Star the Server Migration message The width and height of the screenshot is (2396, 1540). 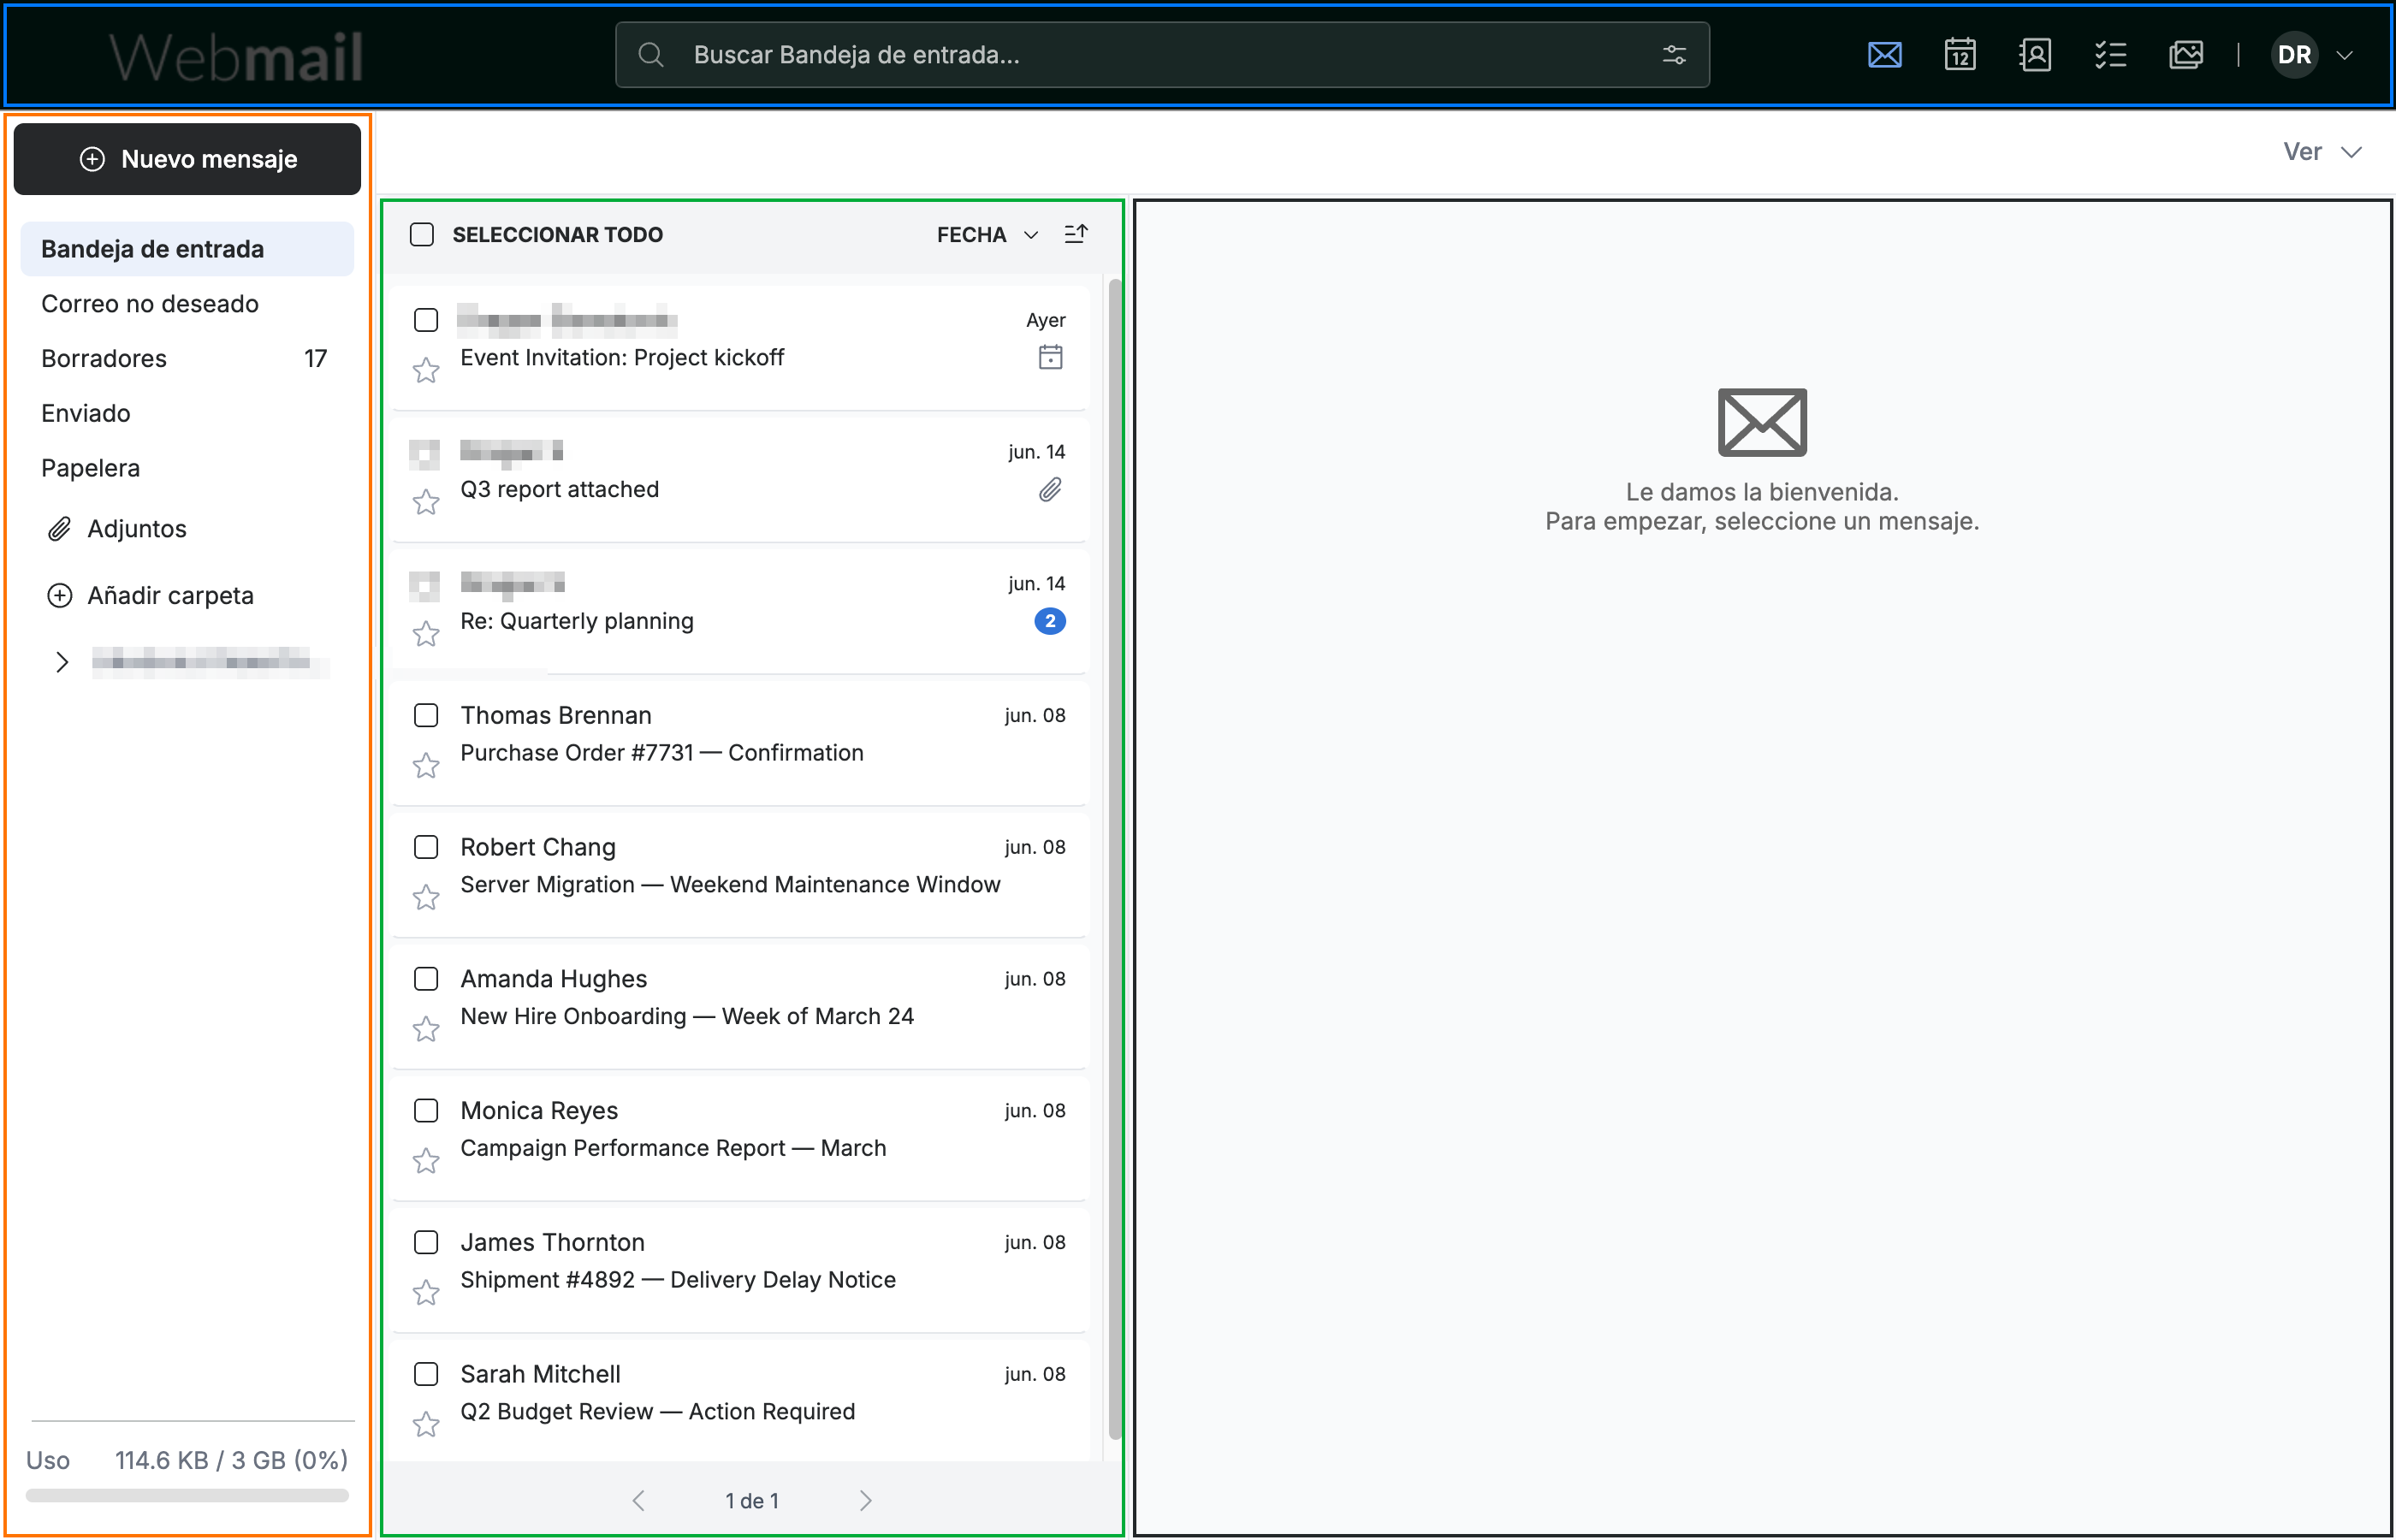(426, 898)
